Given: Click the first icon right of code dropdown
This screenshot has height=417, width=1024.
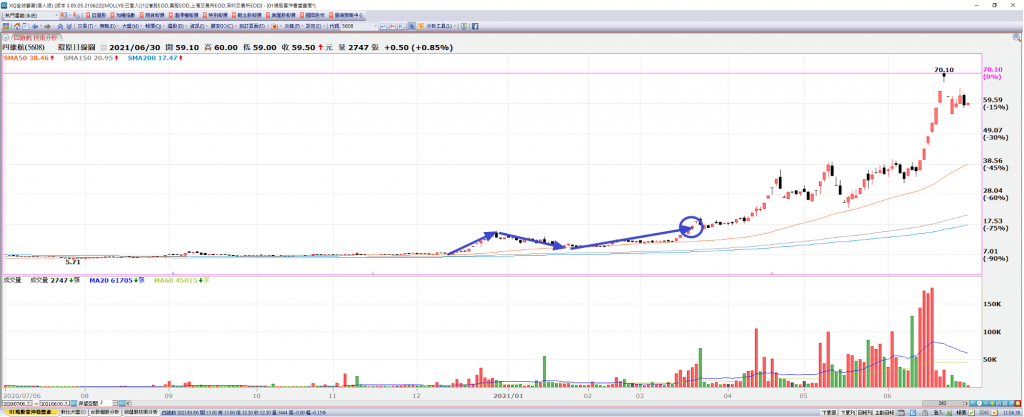Looking at the screenshot, I should (383, 26).
